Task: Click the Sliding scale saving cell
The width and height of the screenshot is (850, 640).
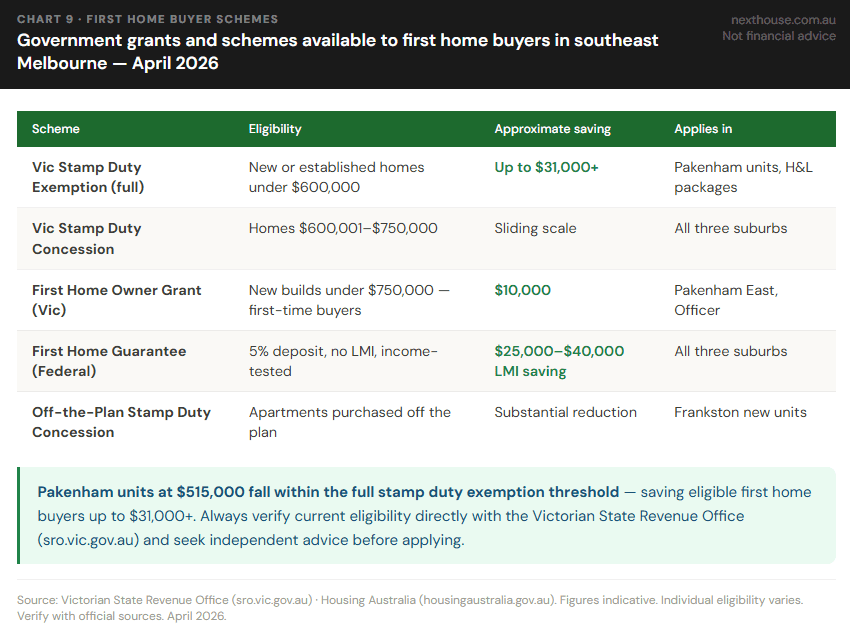Action: (x=535, y=228)
